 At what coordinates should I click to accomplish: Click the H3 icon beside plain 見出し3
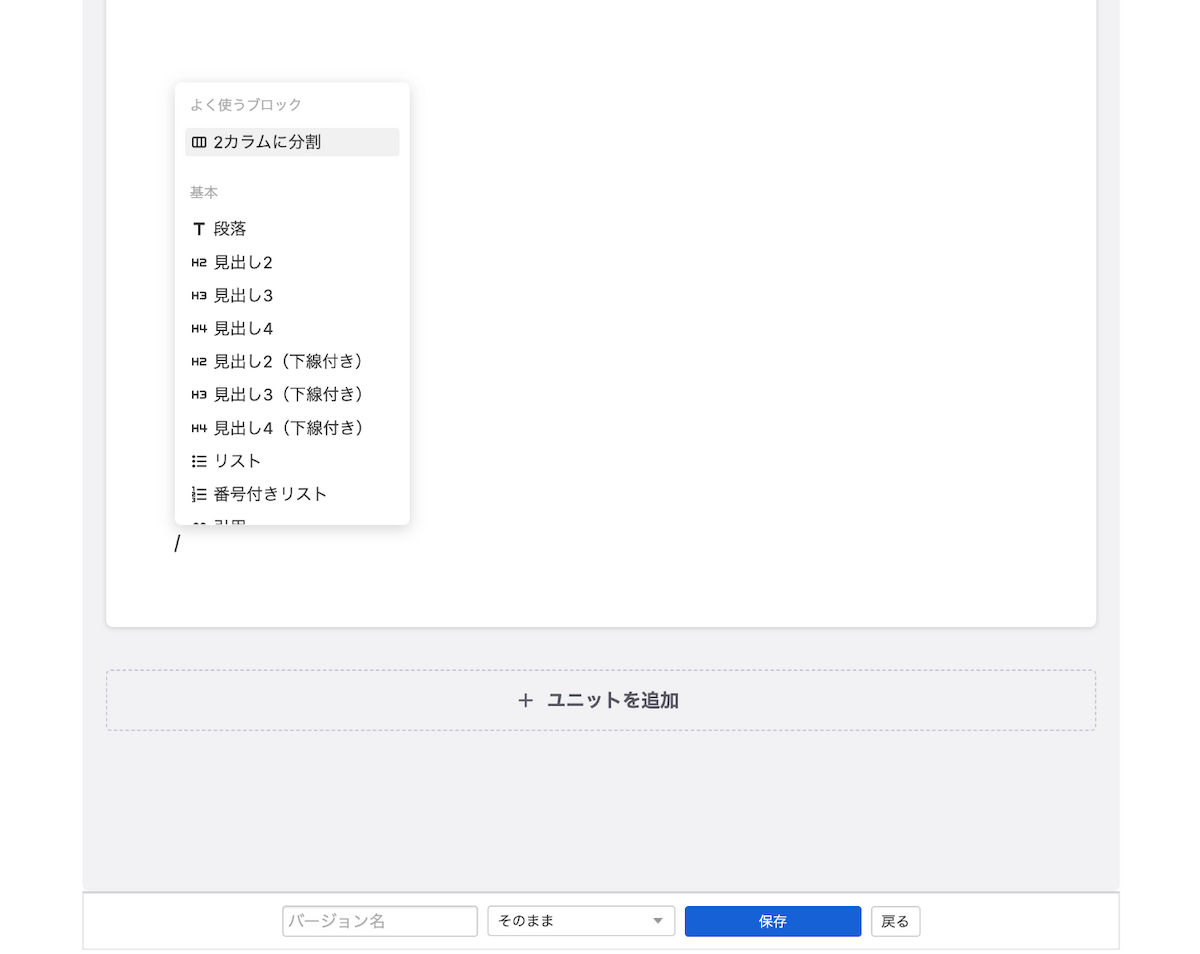pos(199,296)
